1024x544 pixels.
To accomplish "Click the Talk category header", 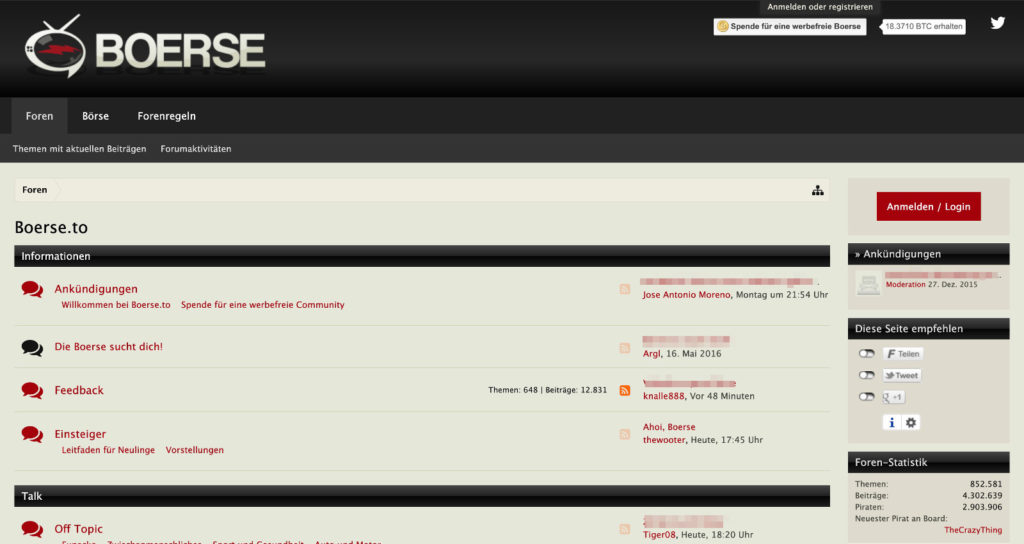I will 422,496.
